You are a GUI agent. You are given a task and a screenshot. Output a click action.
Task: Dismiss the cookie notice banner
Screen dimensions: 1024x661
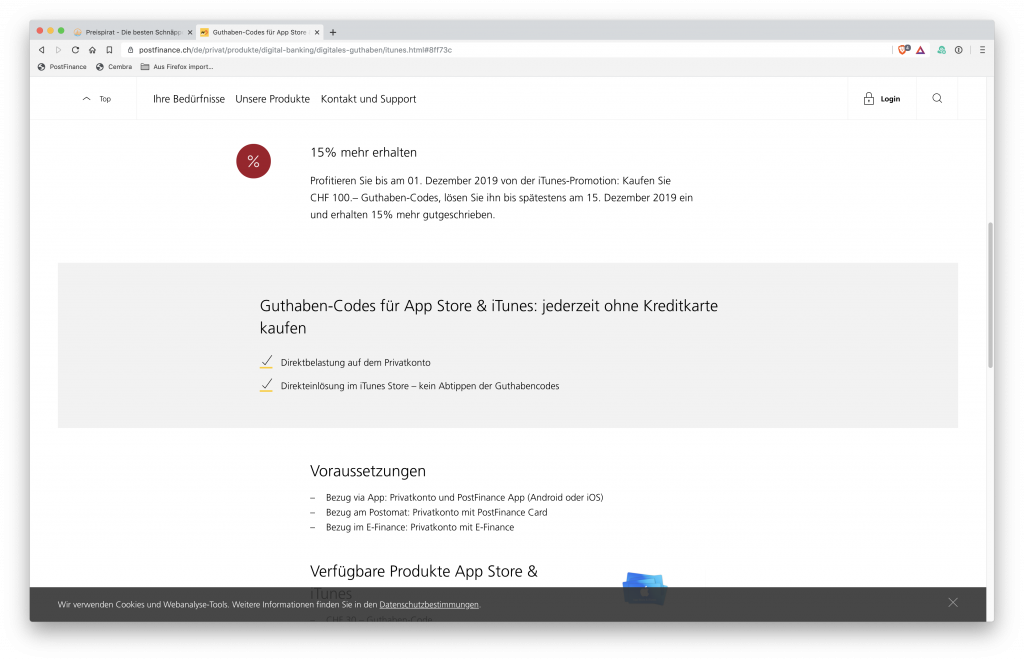point(953,602)
